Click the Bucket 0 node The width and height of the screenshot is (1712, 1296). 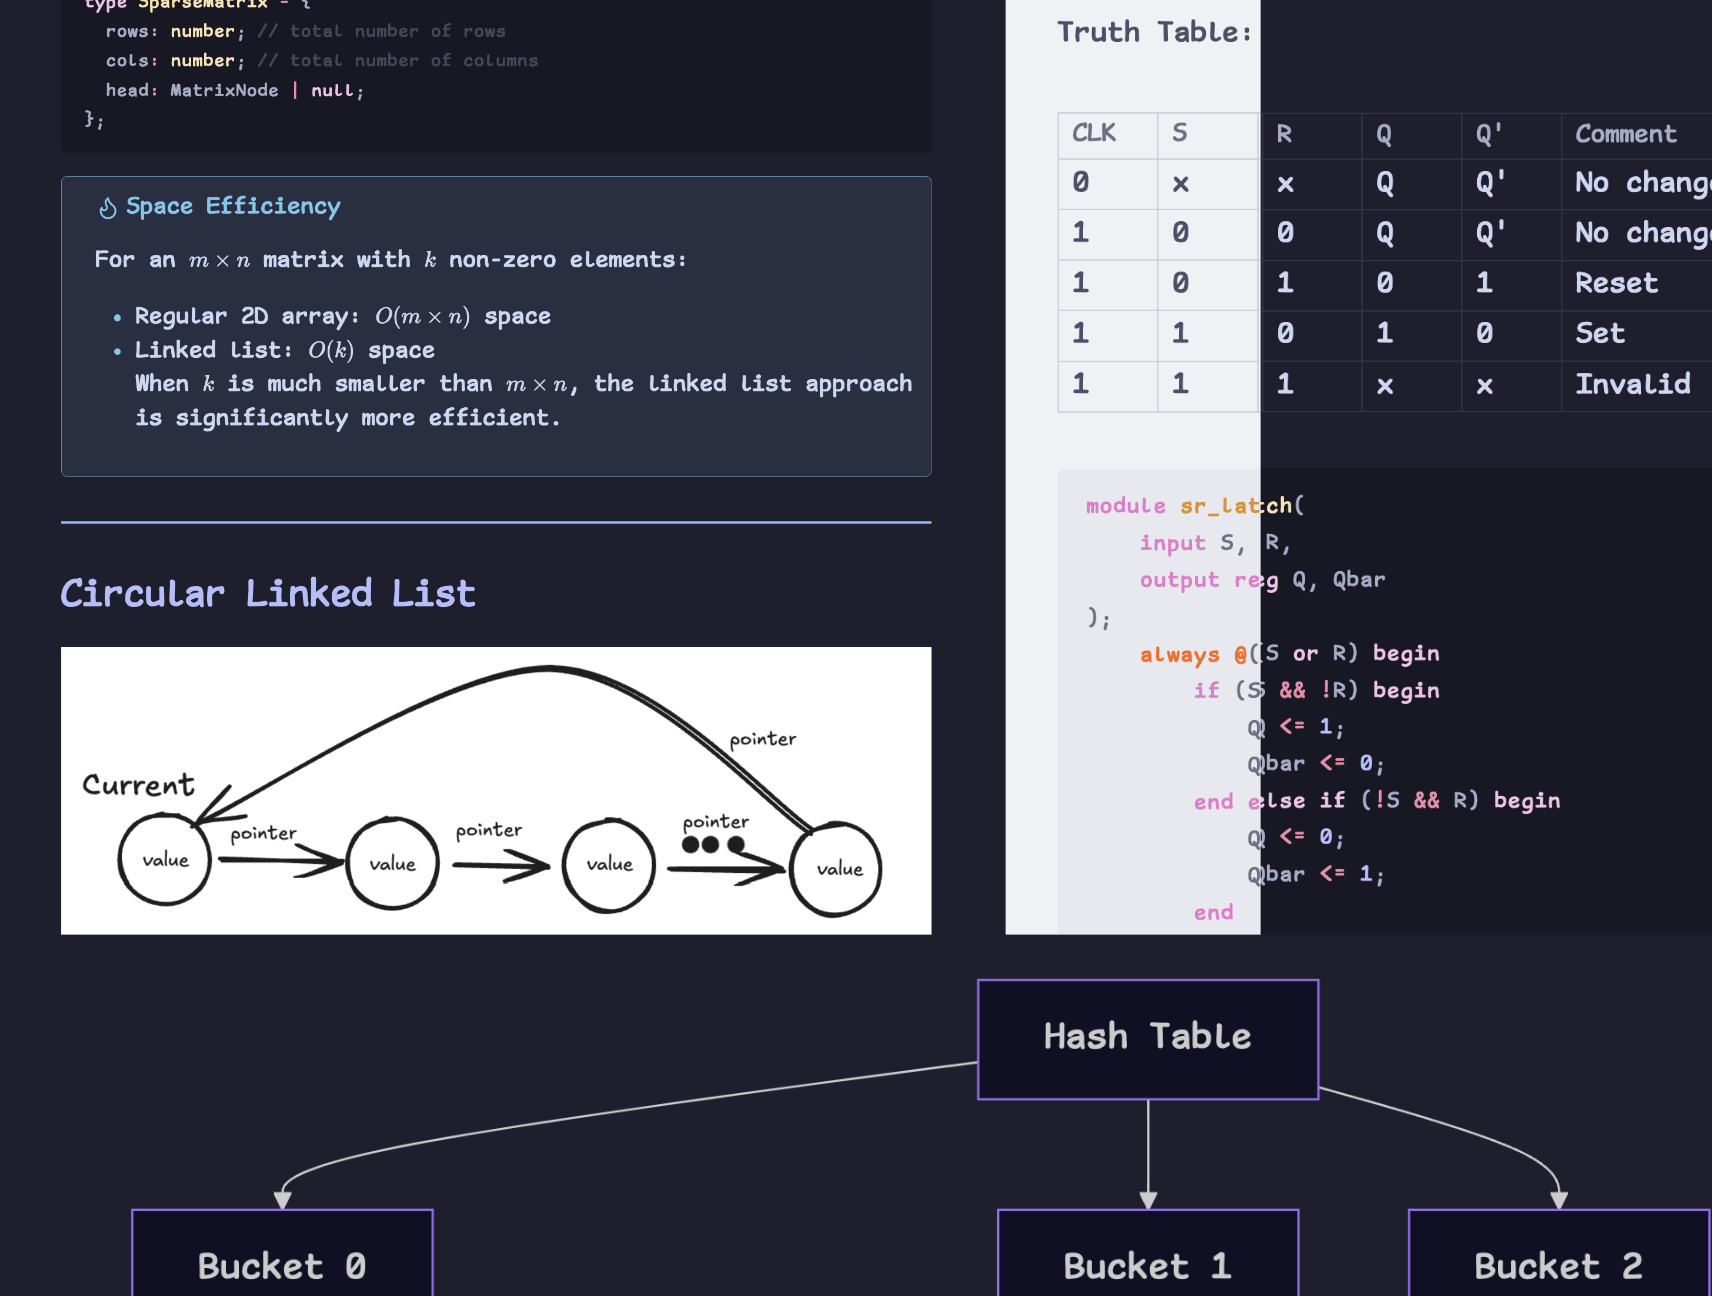pyautogui.click(x=282, y=1254)
